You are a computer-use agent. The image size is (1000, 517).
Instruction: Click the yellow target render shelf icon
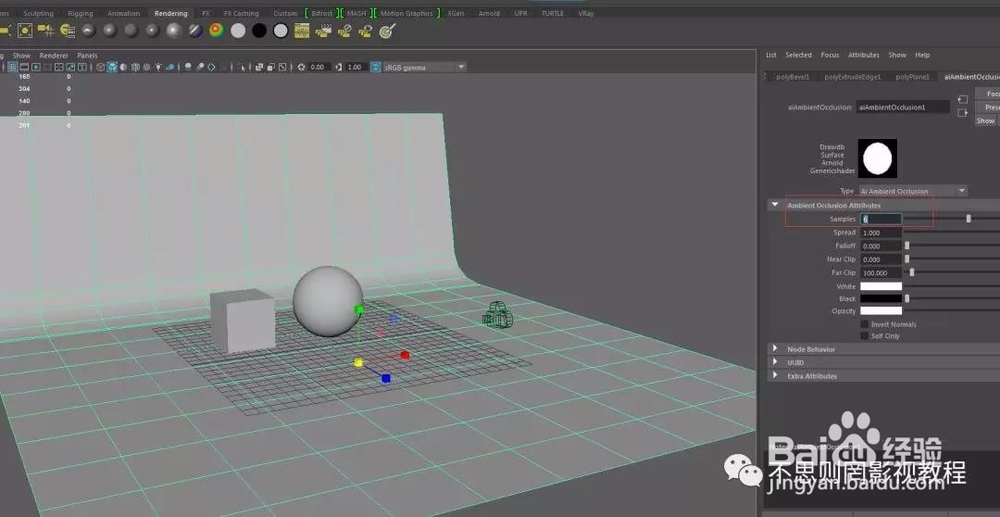(x=387, y=30)
